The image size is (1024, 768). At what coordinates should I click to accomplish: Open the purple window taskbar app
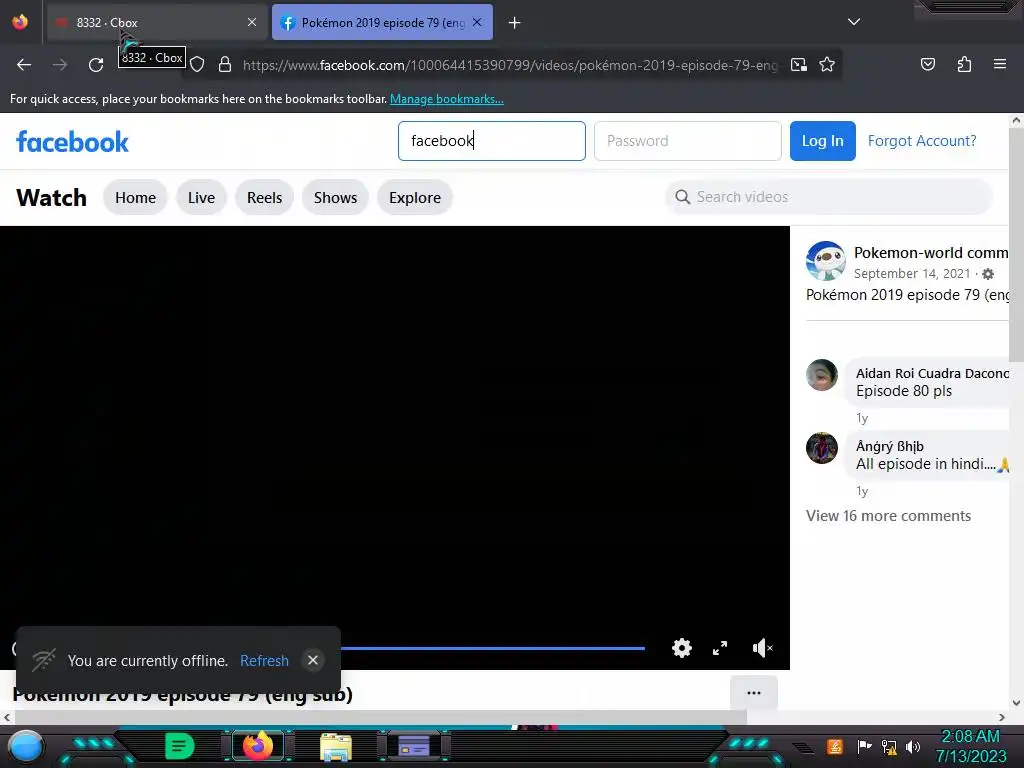coord(413,746)
